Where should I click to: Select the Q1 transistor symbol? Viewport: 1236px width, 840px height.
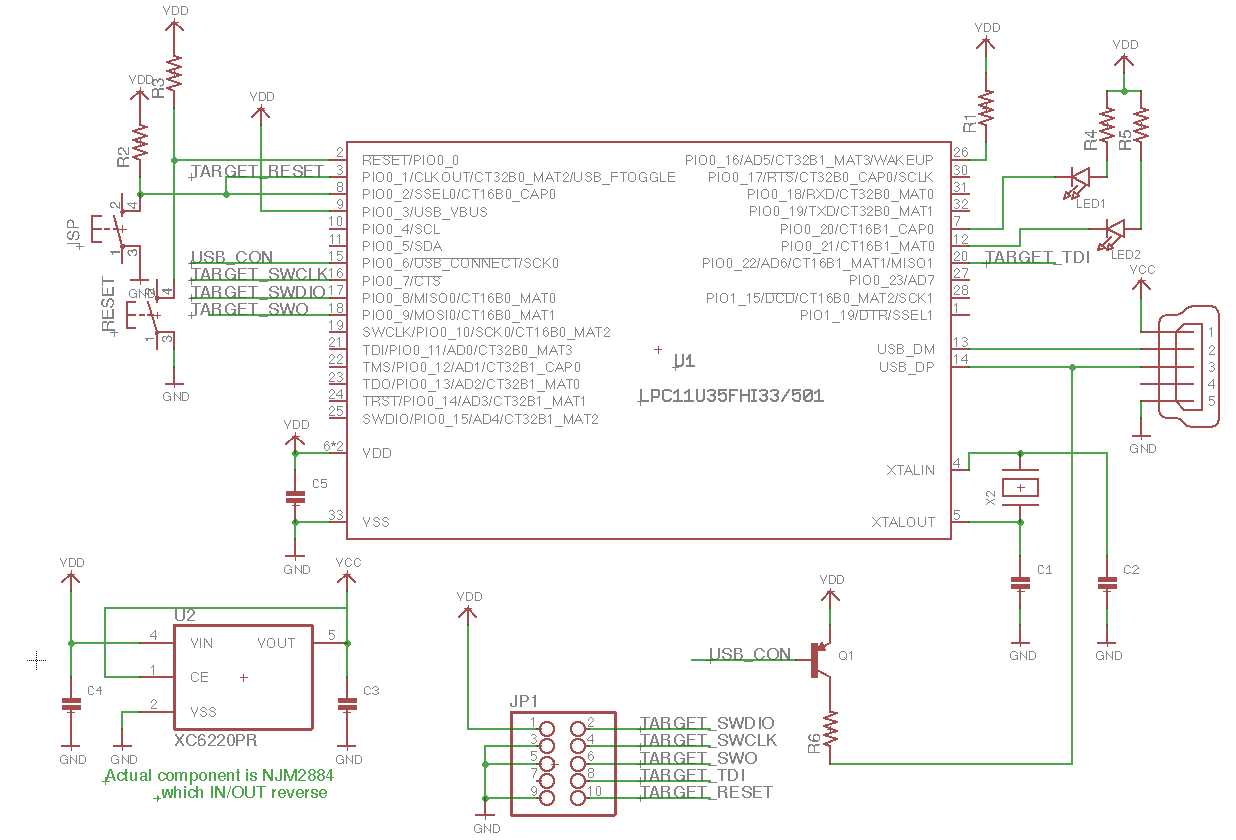tap(820, 660)
